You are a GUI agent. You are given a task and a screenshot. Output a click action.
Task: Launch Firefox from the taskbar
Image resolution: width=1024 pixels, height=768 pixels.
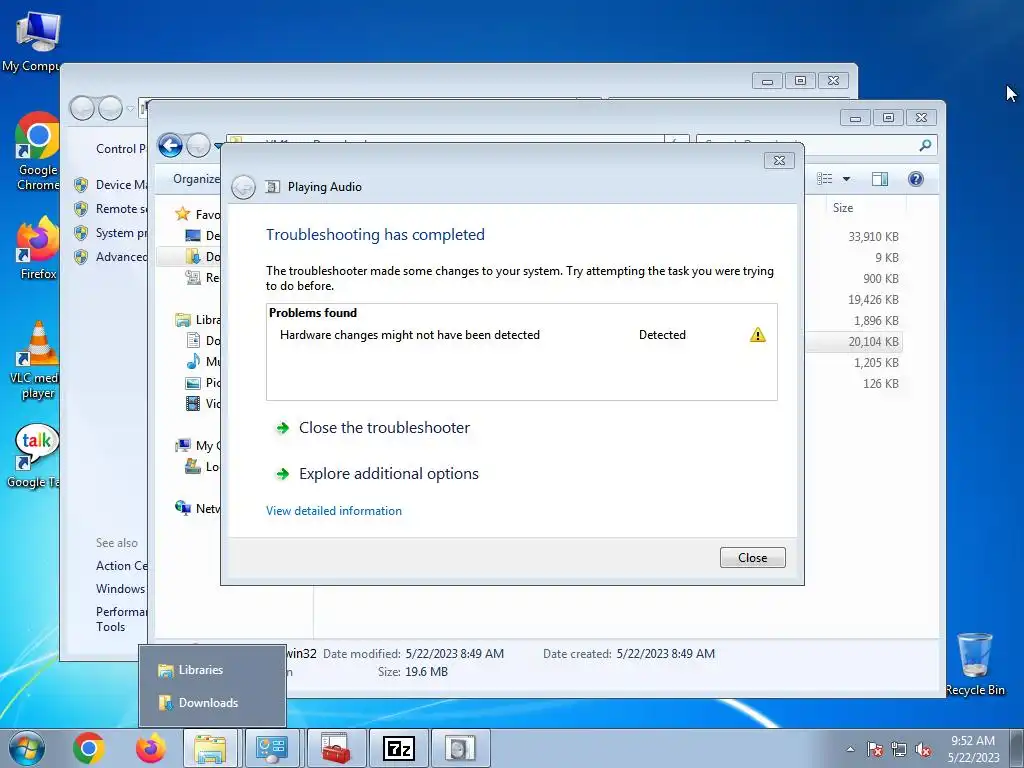150,748
